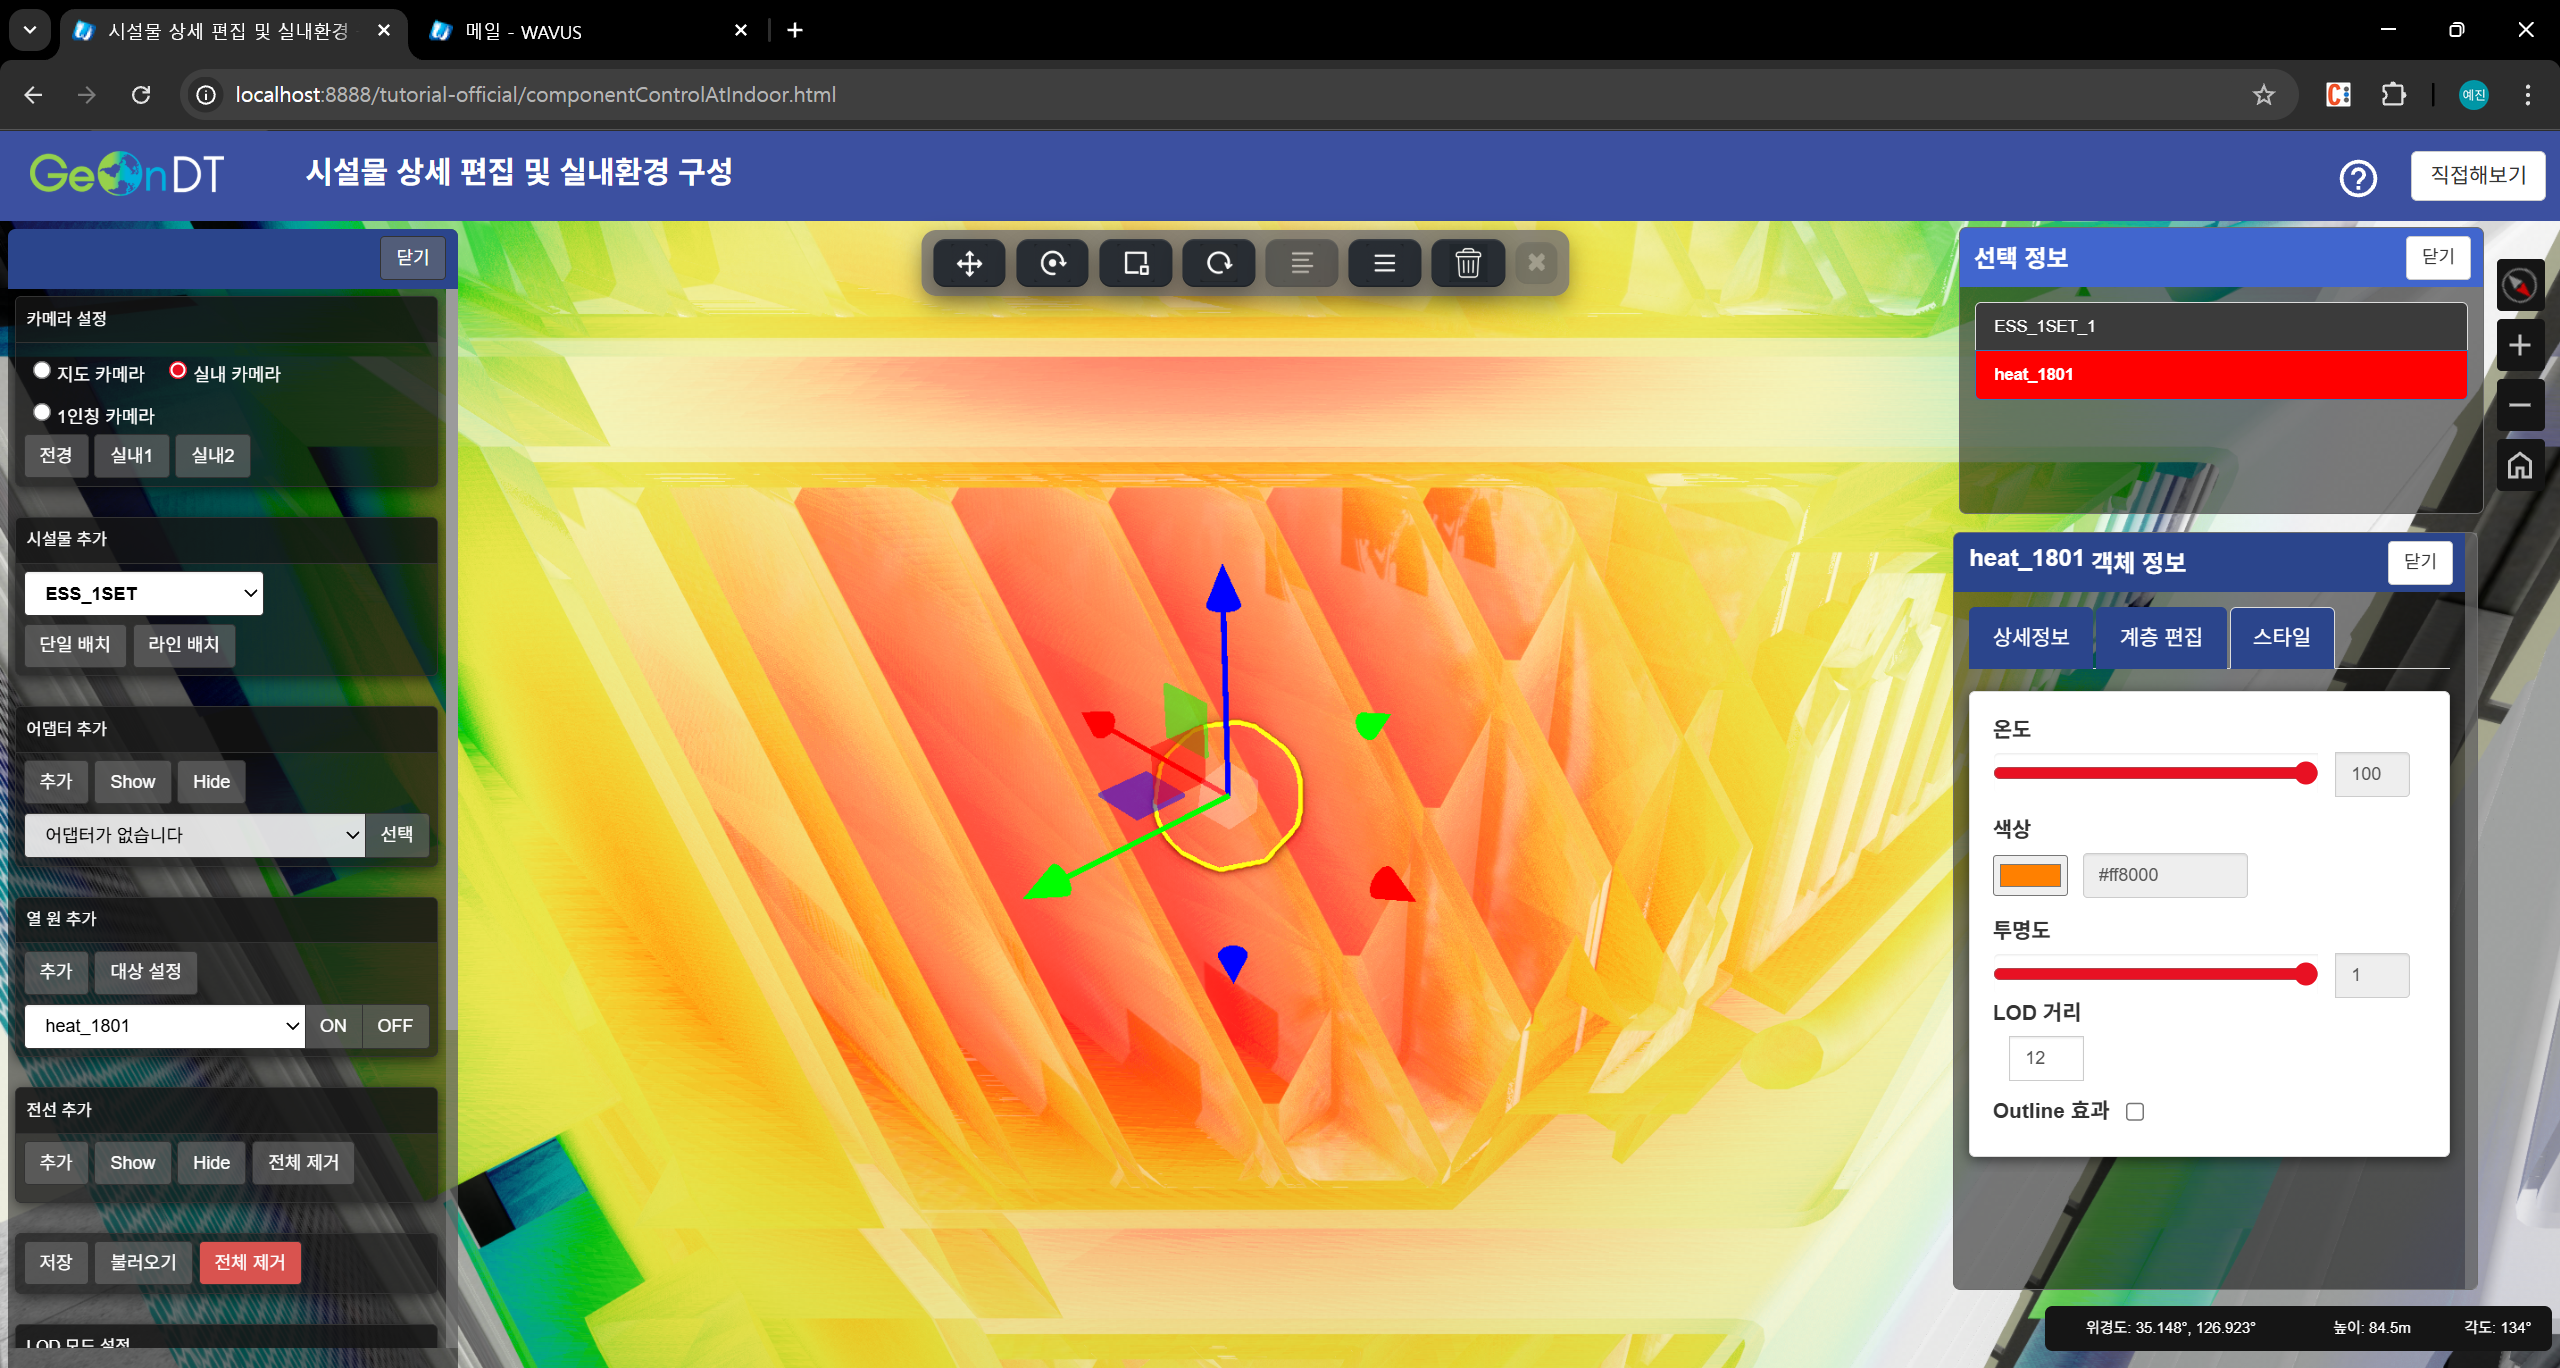Screen dimensions: 2560x1368
Task: Turn the heat source ON
Action: click(333, 1026)
